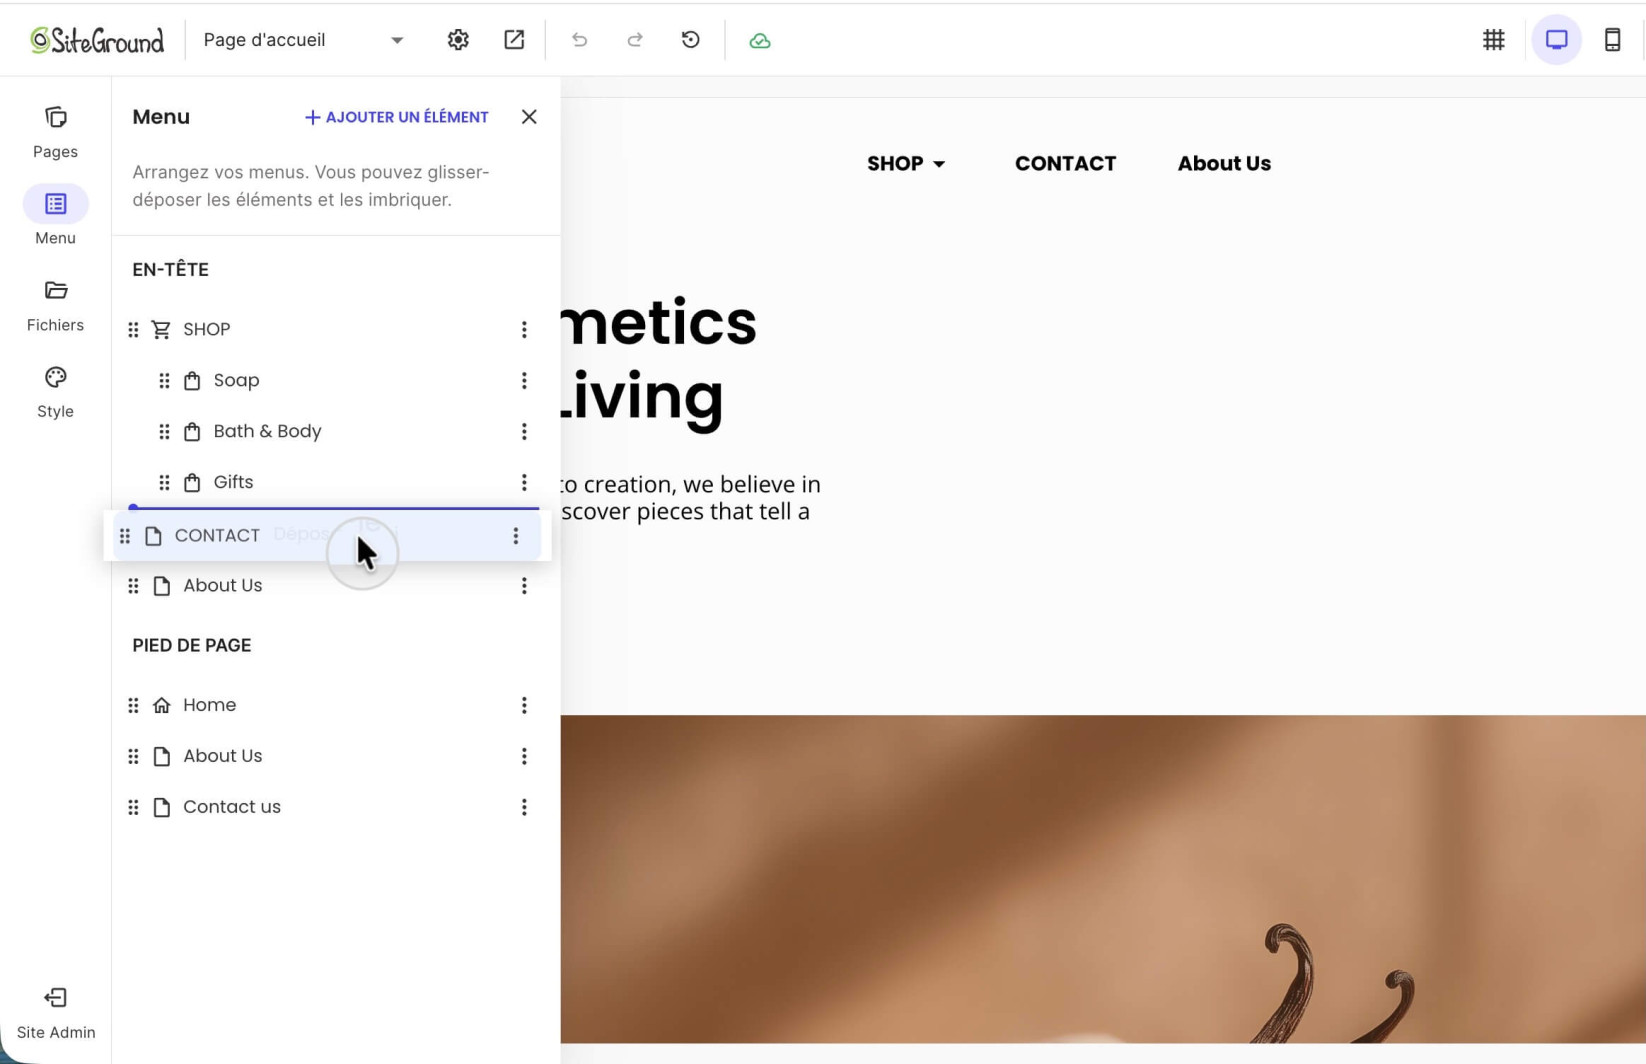Click the hero heading text
The image size is (1646, 1064).
[658, 360]
